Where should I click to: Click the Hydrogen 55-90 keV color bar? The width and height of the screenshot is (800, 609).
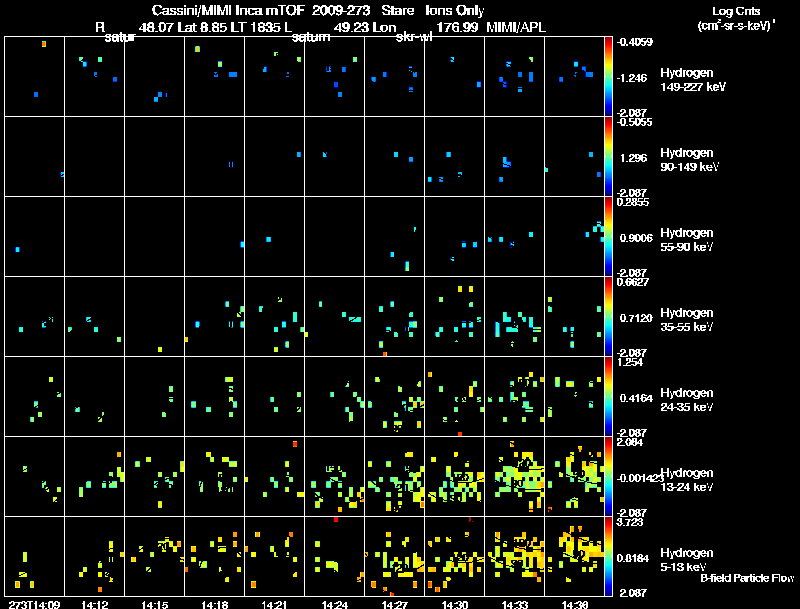tap(608, 237)
